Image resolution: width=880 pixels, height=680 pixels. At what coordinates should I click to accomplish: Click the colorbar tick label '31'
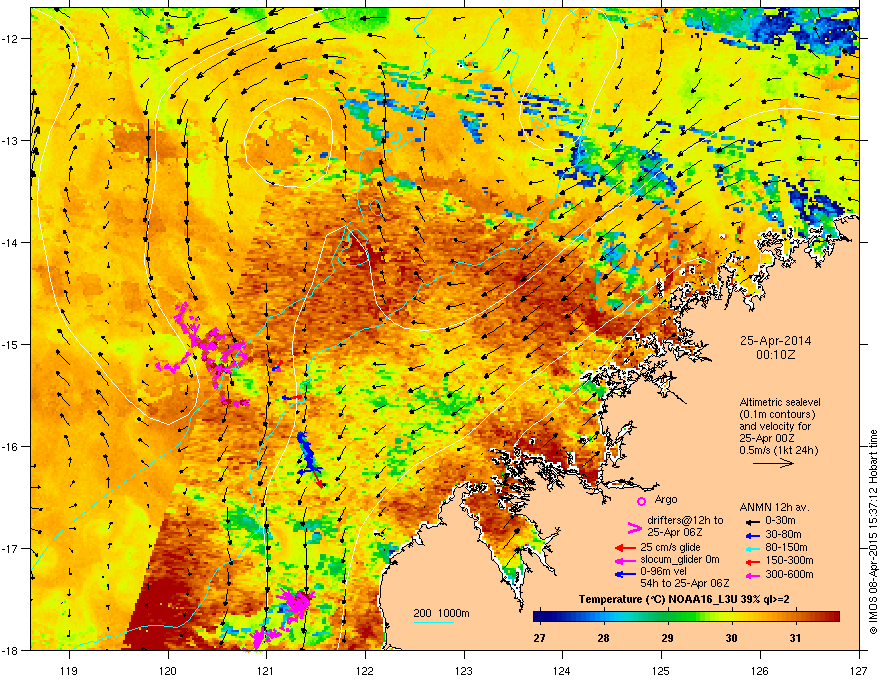(x=795, y=638)
